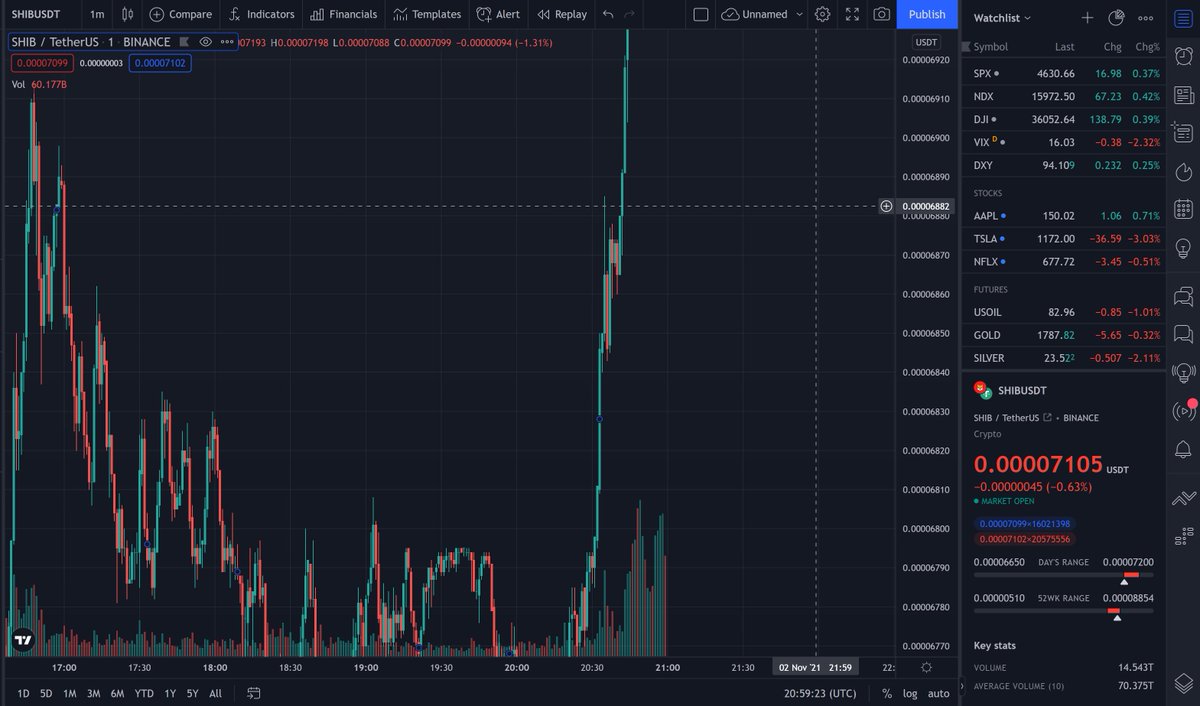The width and height of the screenshot is (1200, 706).
Task: Open public chats in the sidebar
Action: (1184, 297)
